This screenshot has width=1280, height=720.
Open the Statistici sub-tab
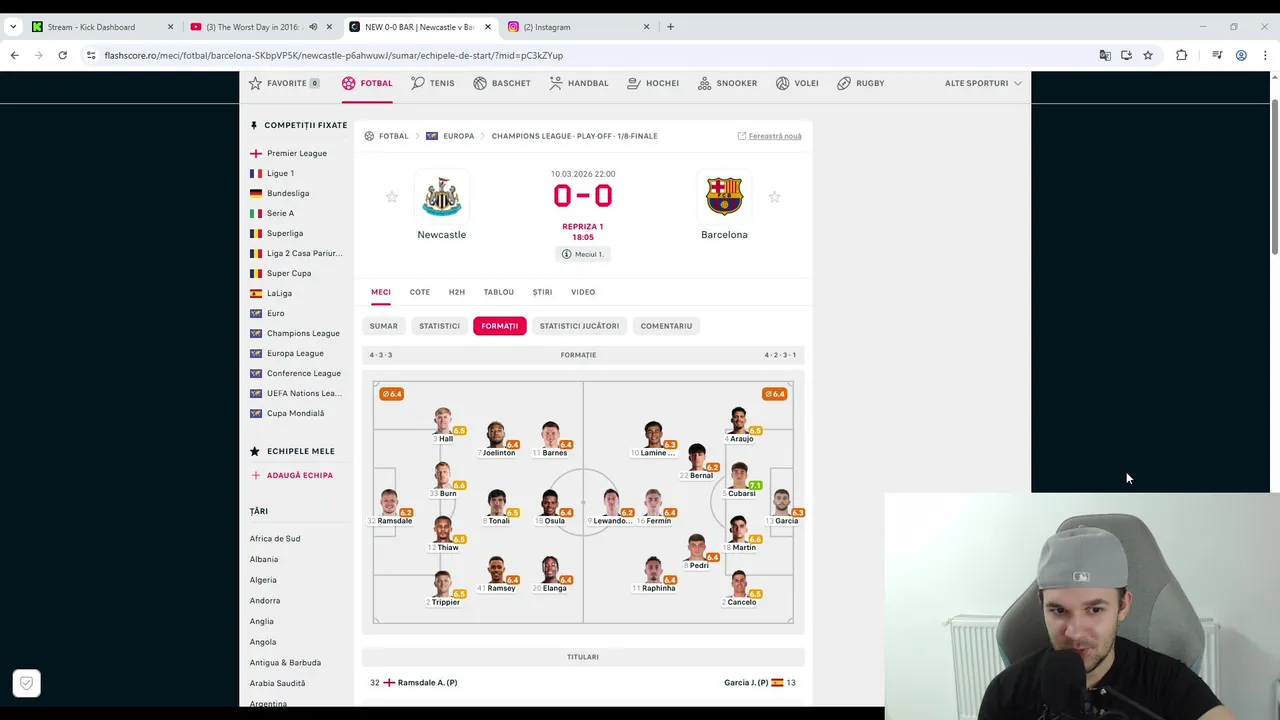pyautogui.click(x=439, y=326)
